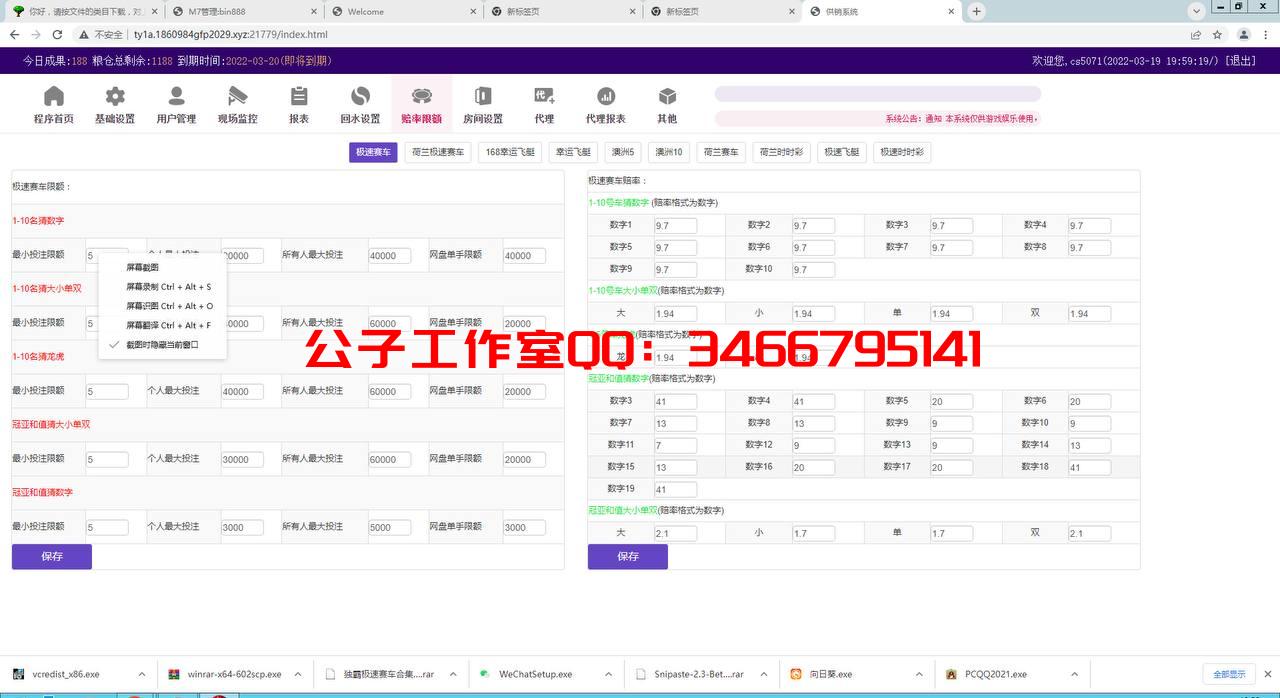The width and height of the screenshot is (1280, 698).
Task: Click the 不安全 site warning icon
Action: pos(84,34)
